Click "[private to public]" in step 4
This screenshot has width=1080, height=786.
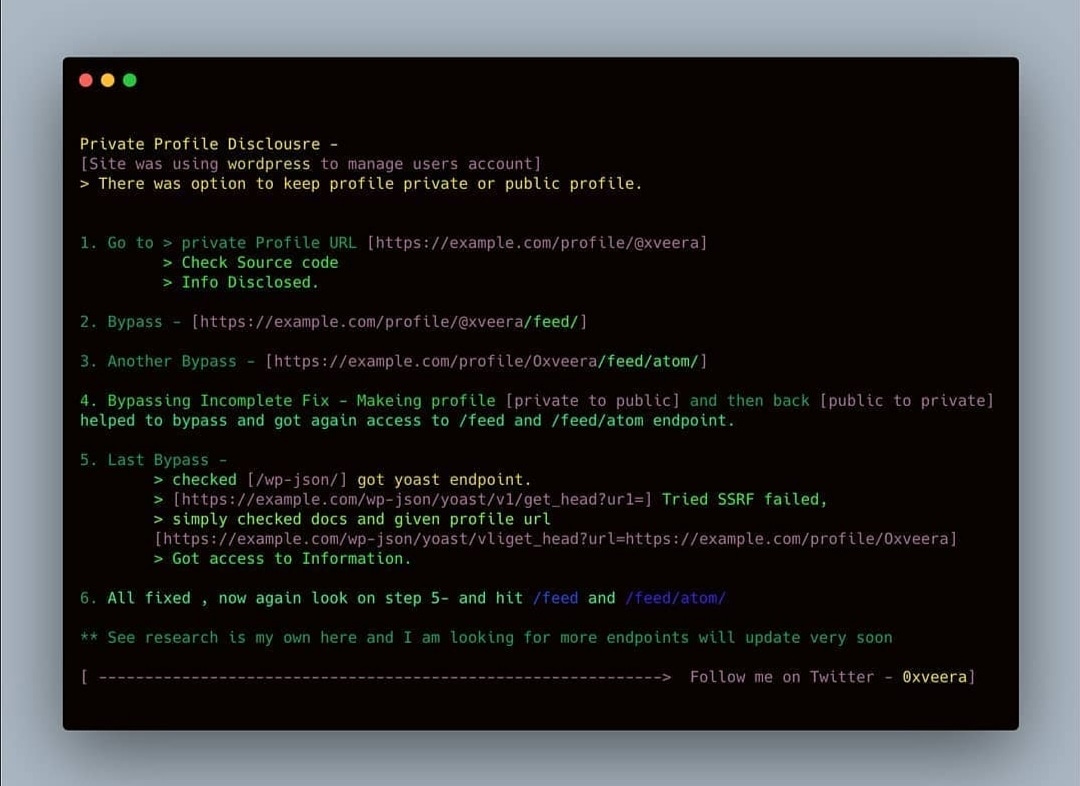point(592,401)
